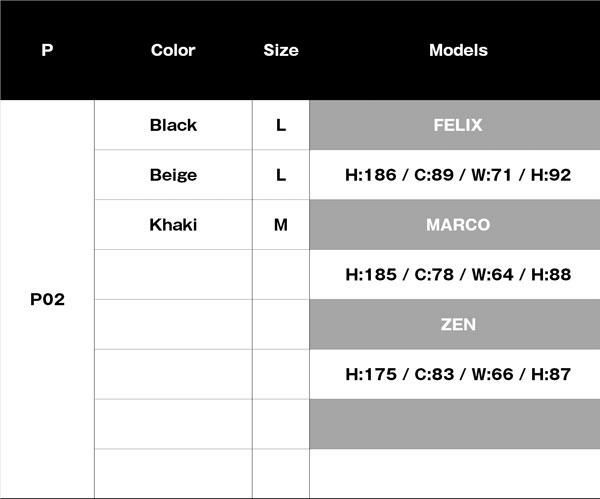Select the Beige color cell

[173, 175]
